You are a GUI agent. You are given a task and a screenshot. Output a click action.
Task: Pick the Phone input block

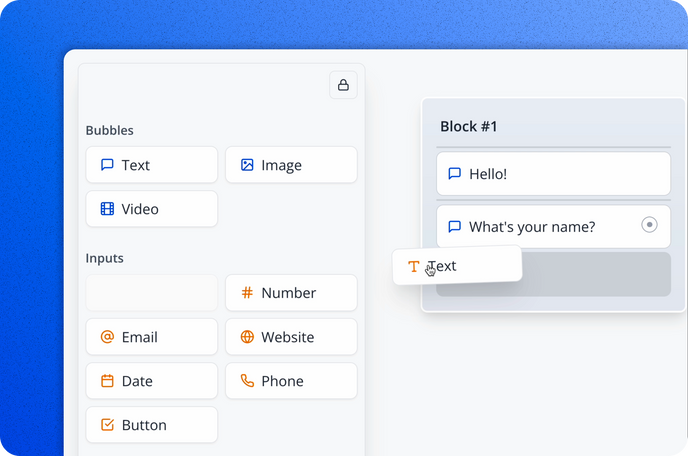(291, 381)
